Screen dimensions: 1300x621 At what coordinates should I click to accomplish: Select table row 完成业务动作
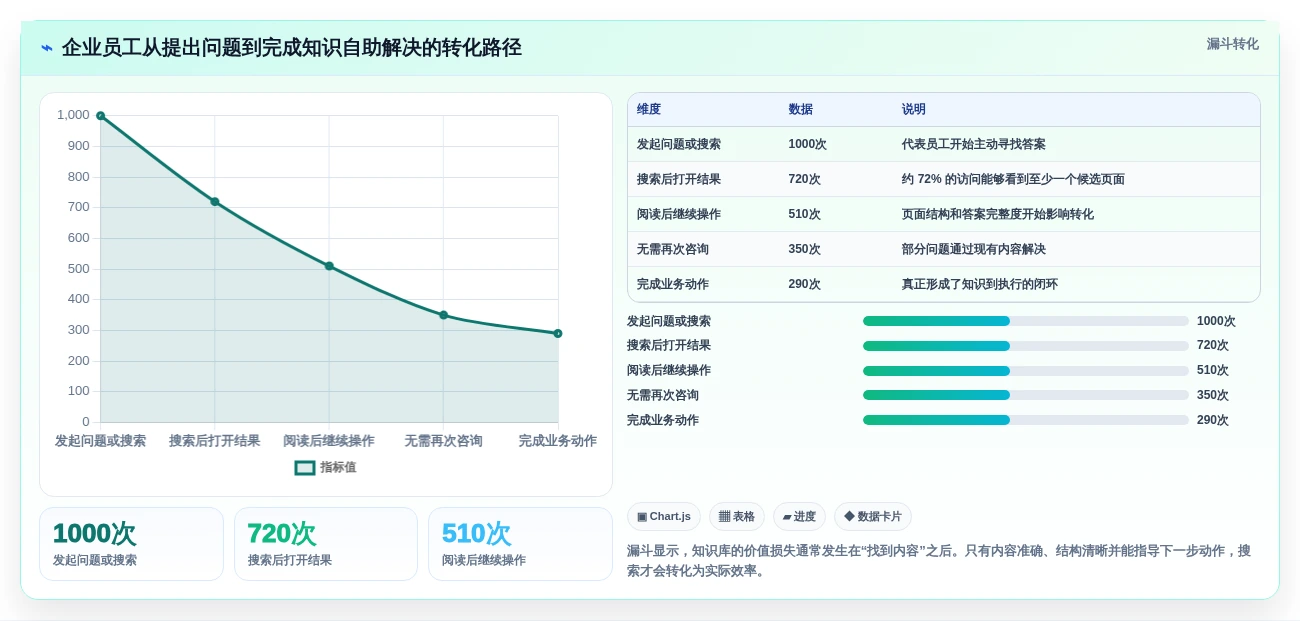click(944, 284)
